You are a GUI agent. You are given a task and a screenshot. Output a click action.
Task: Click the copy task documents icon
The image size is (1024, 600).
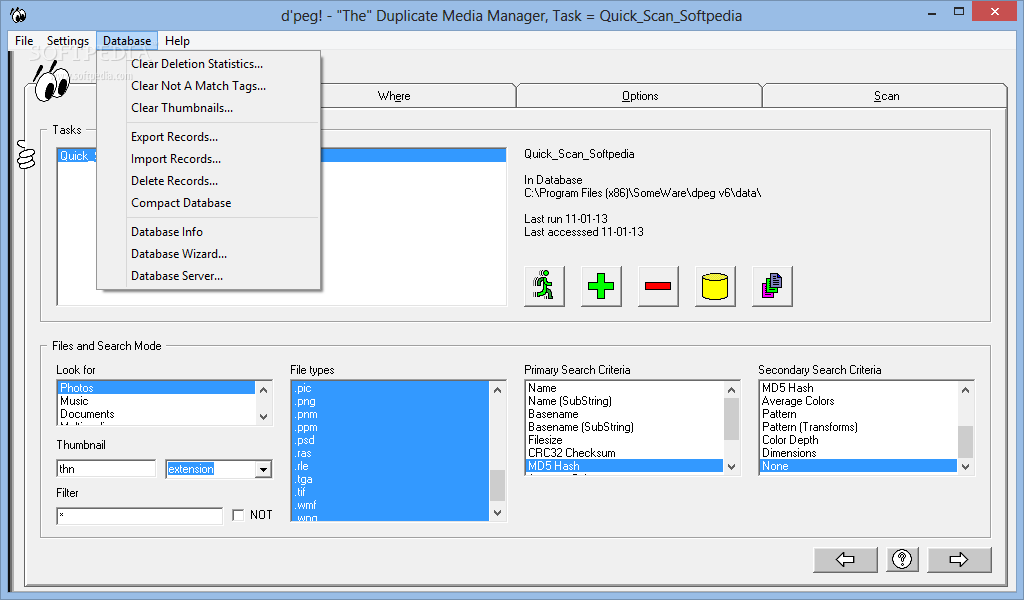pos(772,286)
